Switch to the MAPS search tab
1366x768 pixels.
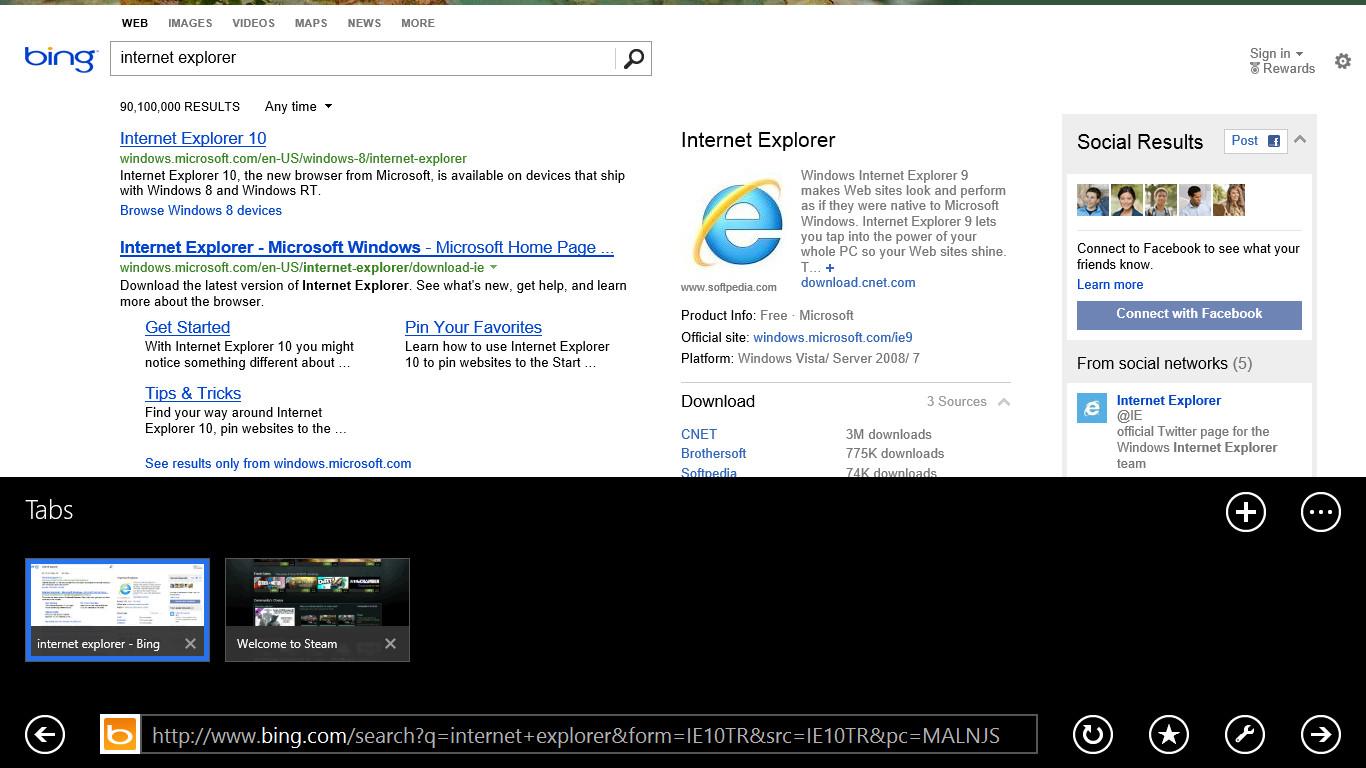click(311, 23)
